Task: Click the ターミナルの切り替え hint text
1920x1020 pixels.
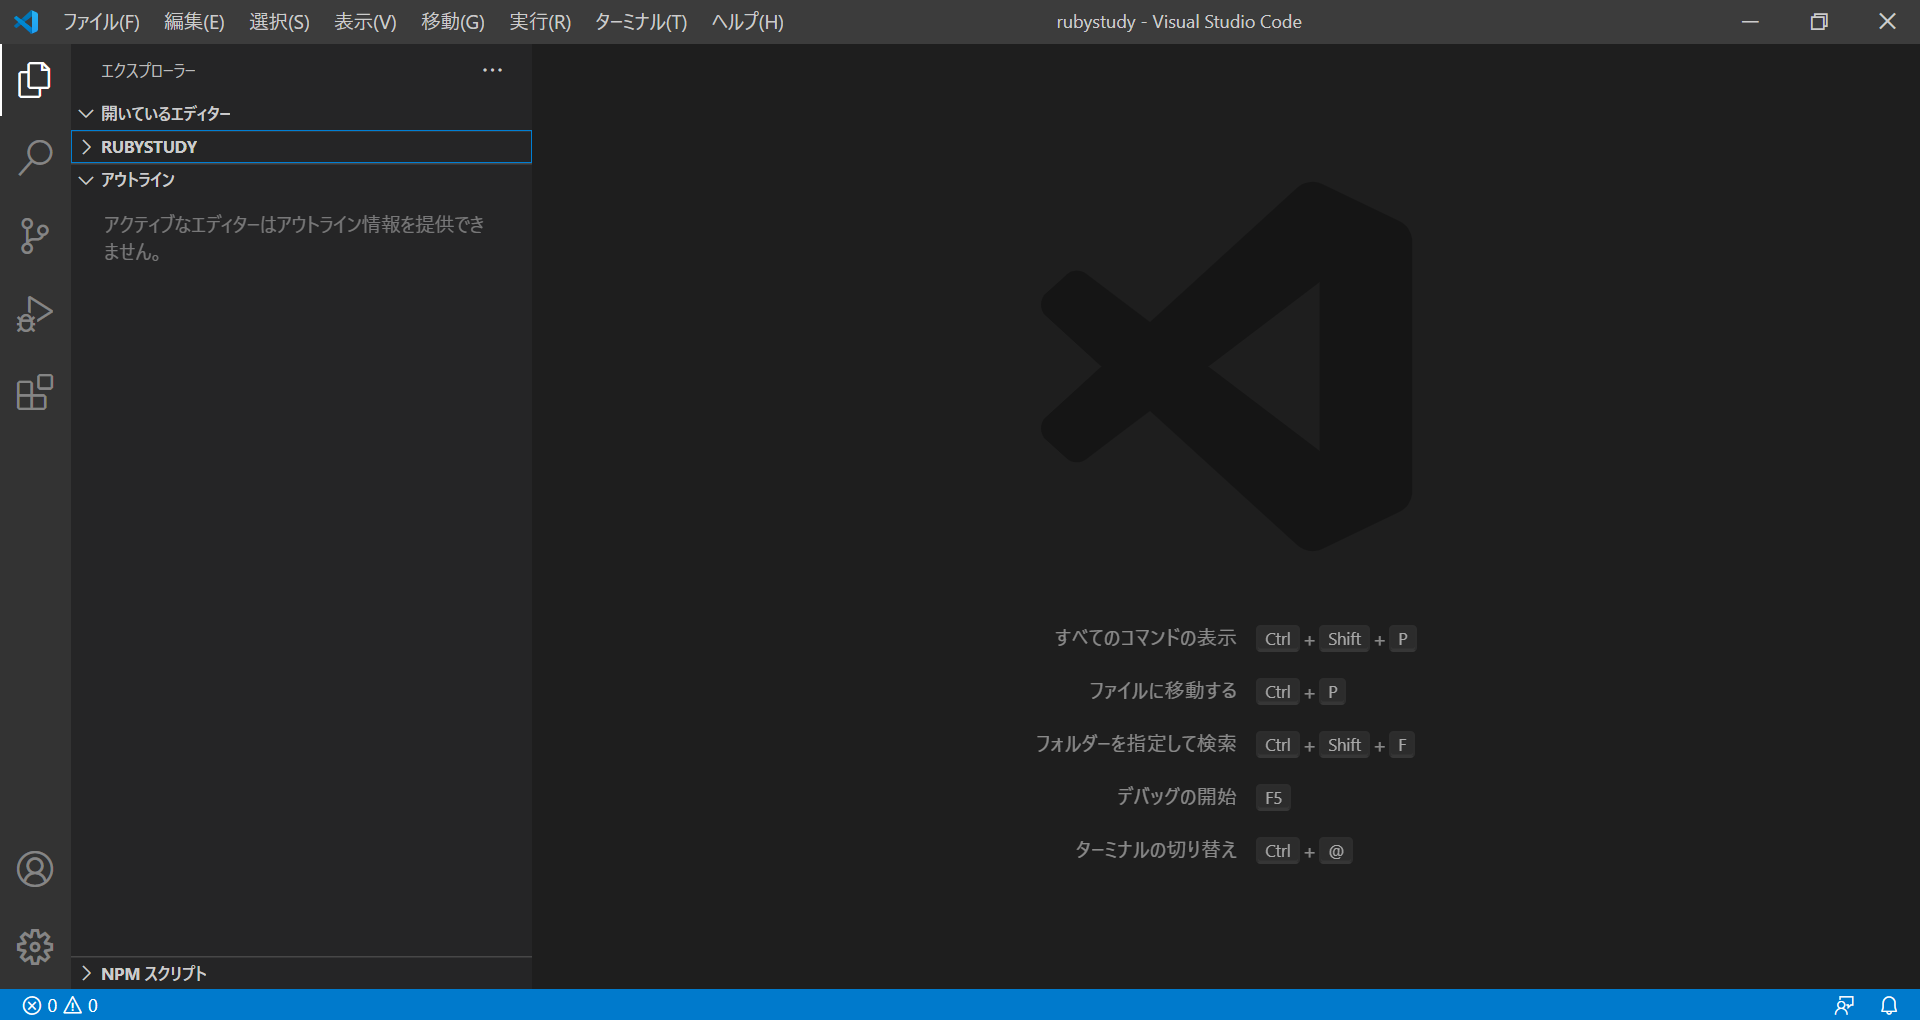Action: [1155, 850]
